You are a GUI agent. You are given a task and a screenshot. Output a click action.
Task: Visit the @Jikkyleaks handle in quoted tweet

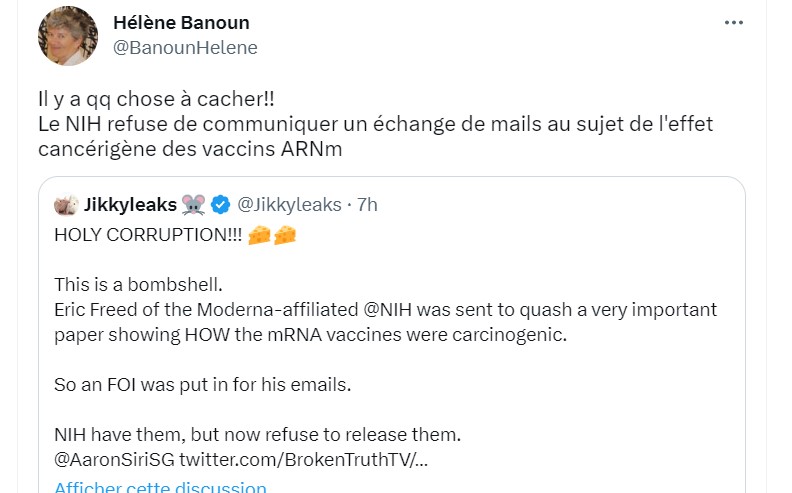coord(288,205)
